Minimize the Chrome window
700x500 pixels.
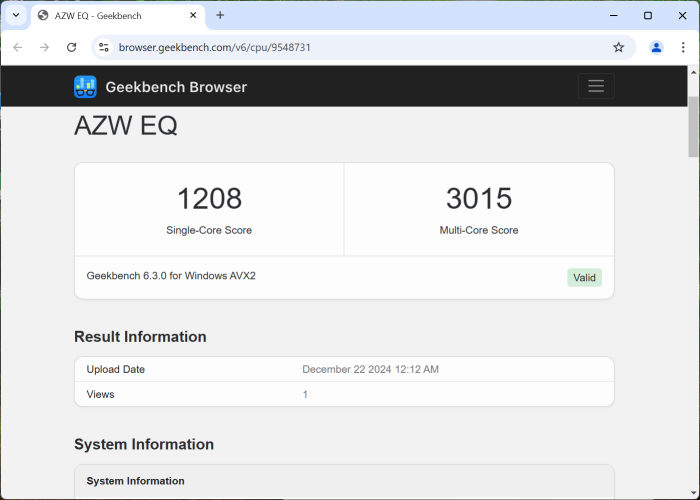614,15
